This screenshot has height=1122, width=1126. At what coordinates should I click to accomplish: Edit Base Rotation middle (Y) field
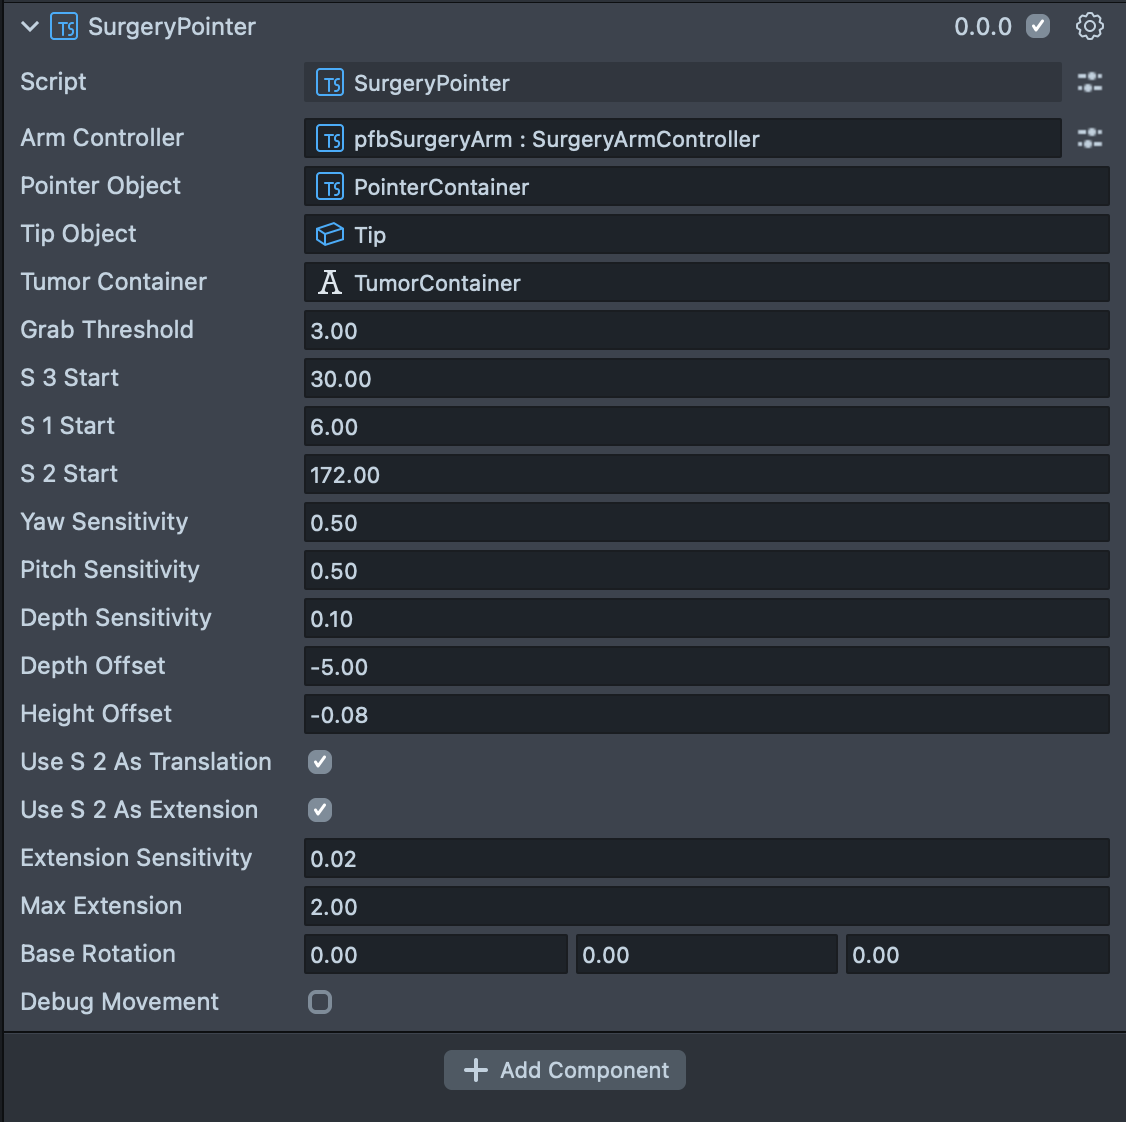707,955
